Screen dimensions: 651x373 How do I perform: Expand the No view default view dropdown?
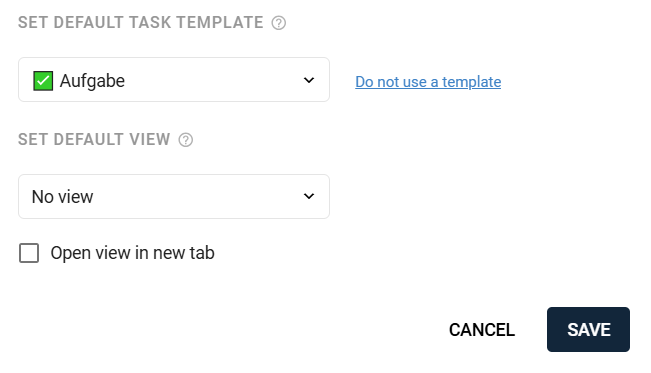tap(174, 196)
